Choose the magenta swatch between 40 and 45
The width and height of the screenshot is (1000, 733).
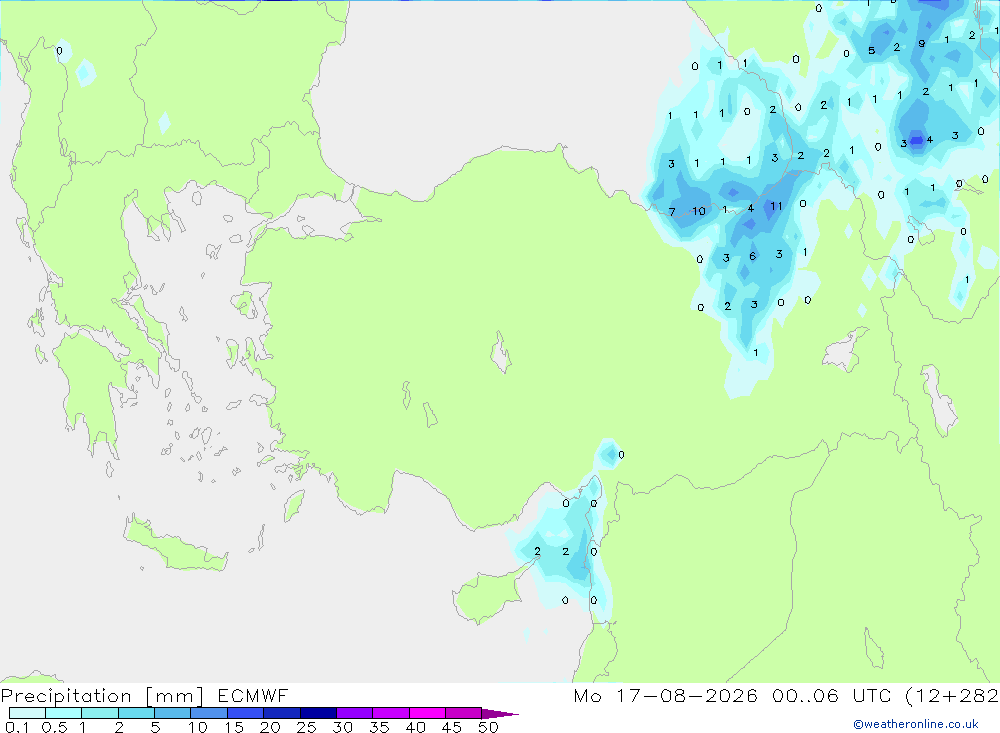pos(427,713)
